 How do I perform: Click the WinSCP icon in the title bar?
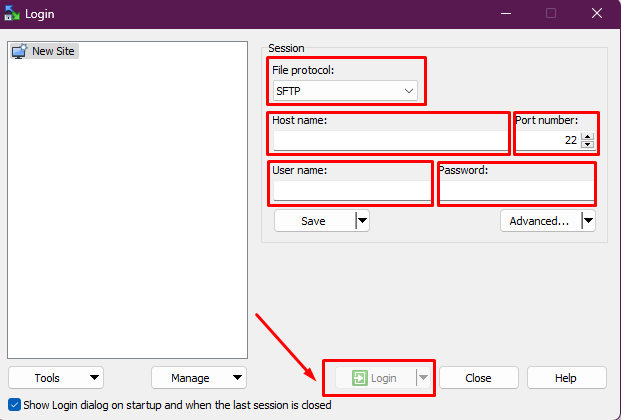(x=11, y=13)
